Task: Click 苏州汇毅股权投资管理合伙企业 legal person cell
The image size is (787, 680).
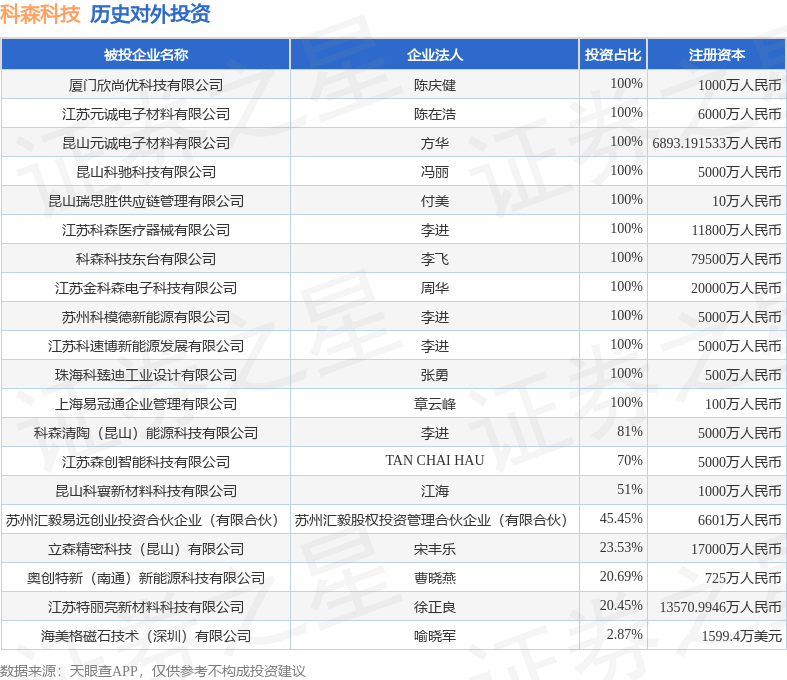Action: pyautogui.click(x=433, y=520)
